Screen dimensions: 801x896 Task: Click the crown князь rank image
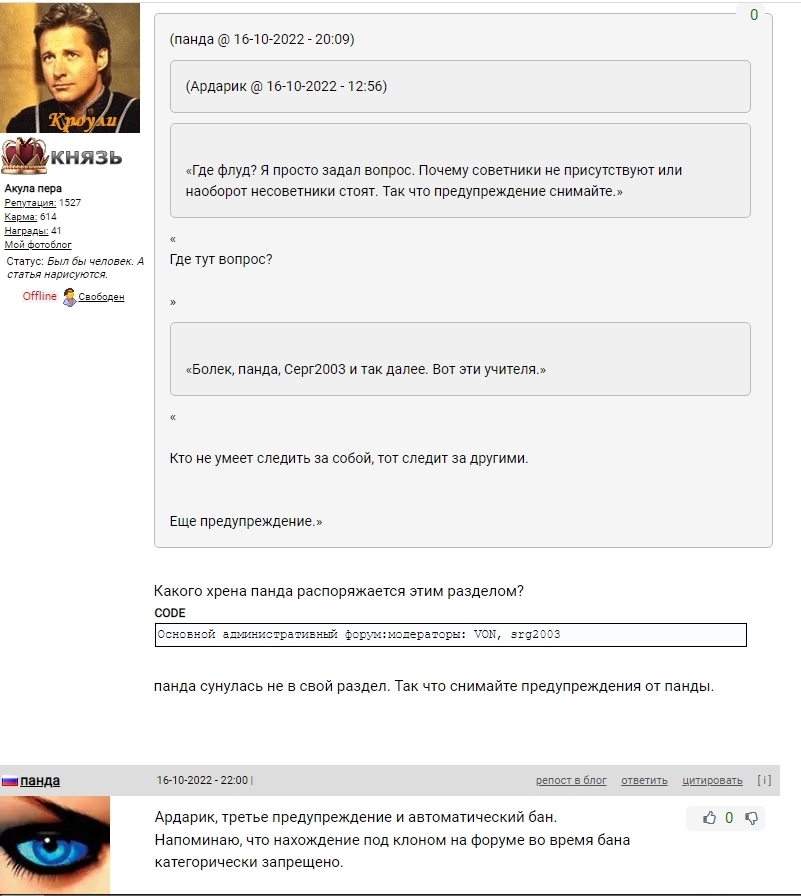[62, 155]
